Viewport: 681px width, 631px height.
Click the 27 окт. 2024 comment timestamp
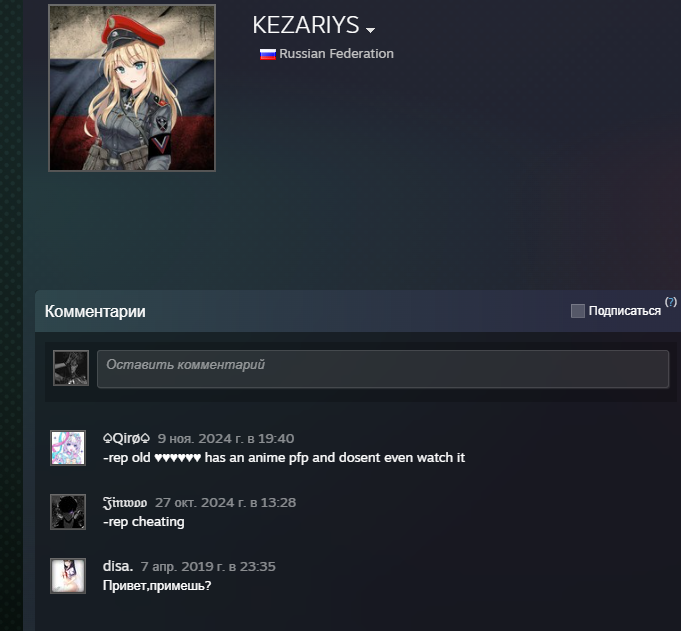tap(225, 502)
